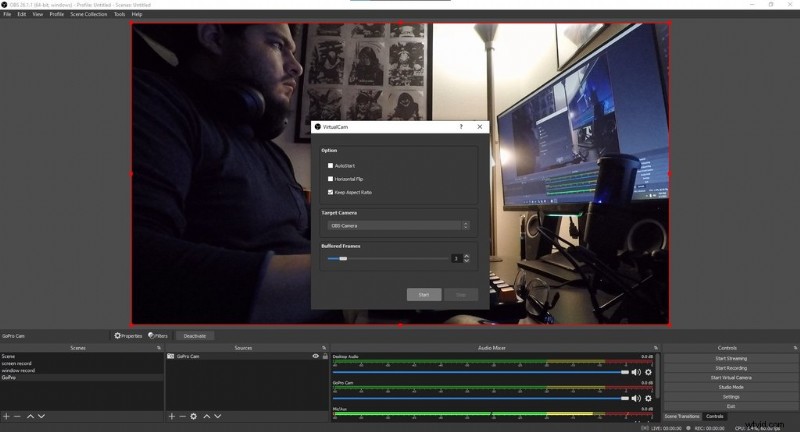This screenshot has width=800, height=432.
Task: Select the 'Scene' scene
Action: pos(82,356)
